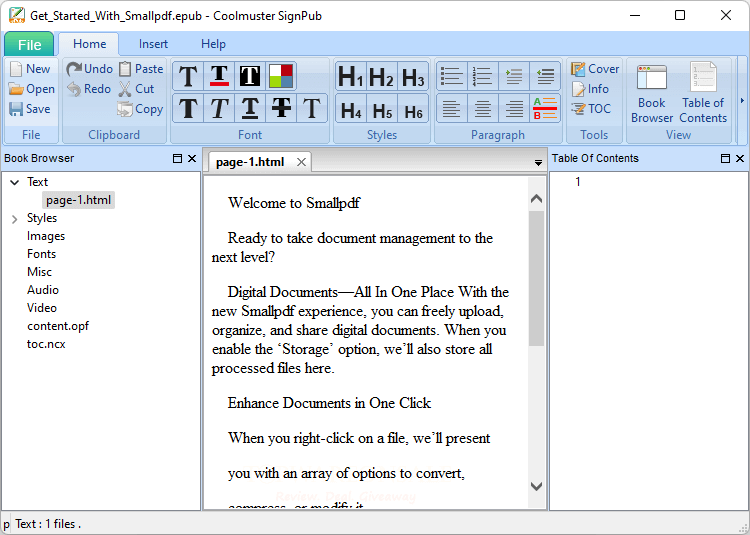This screenshot has height=535, width=750.
Task: Toggle the Table of Contents view
Action: (x=703, y=94)
